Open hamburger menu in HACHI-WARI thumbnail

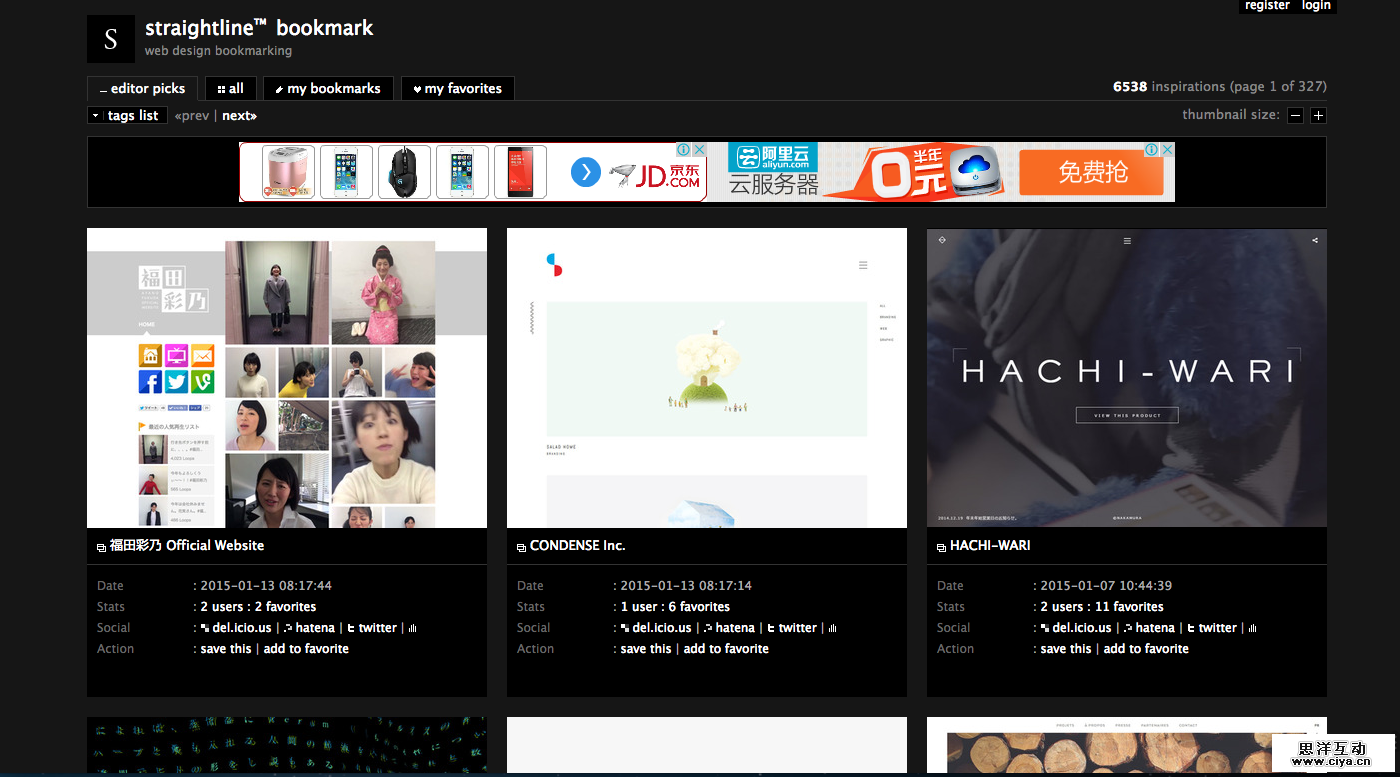pos(1127,241)
